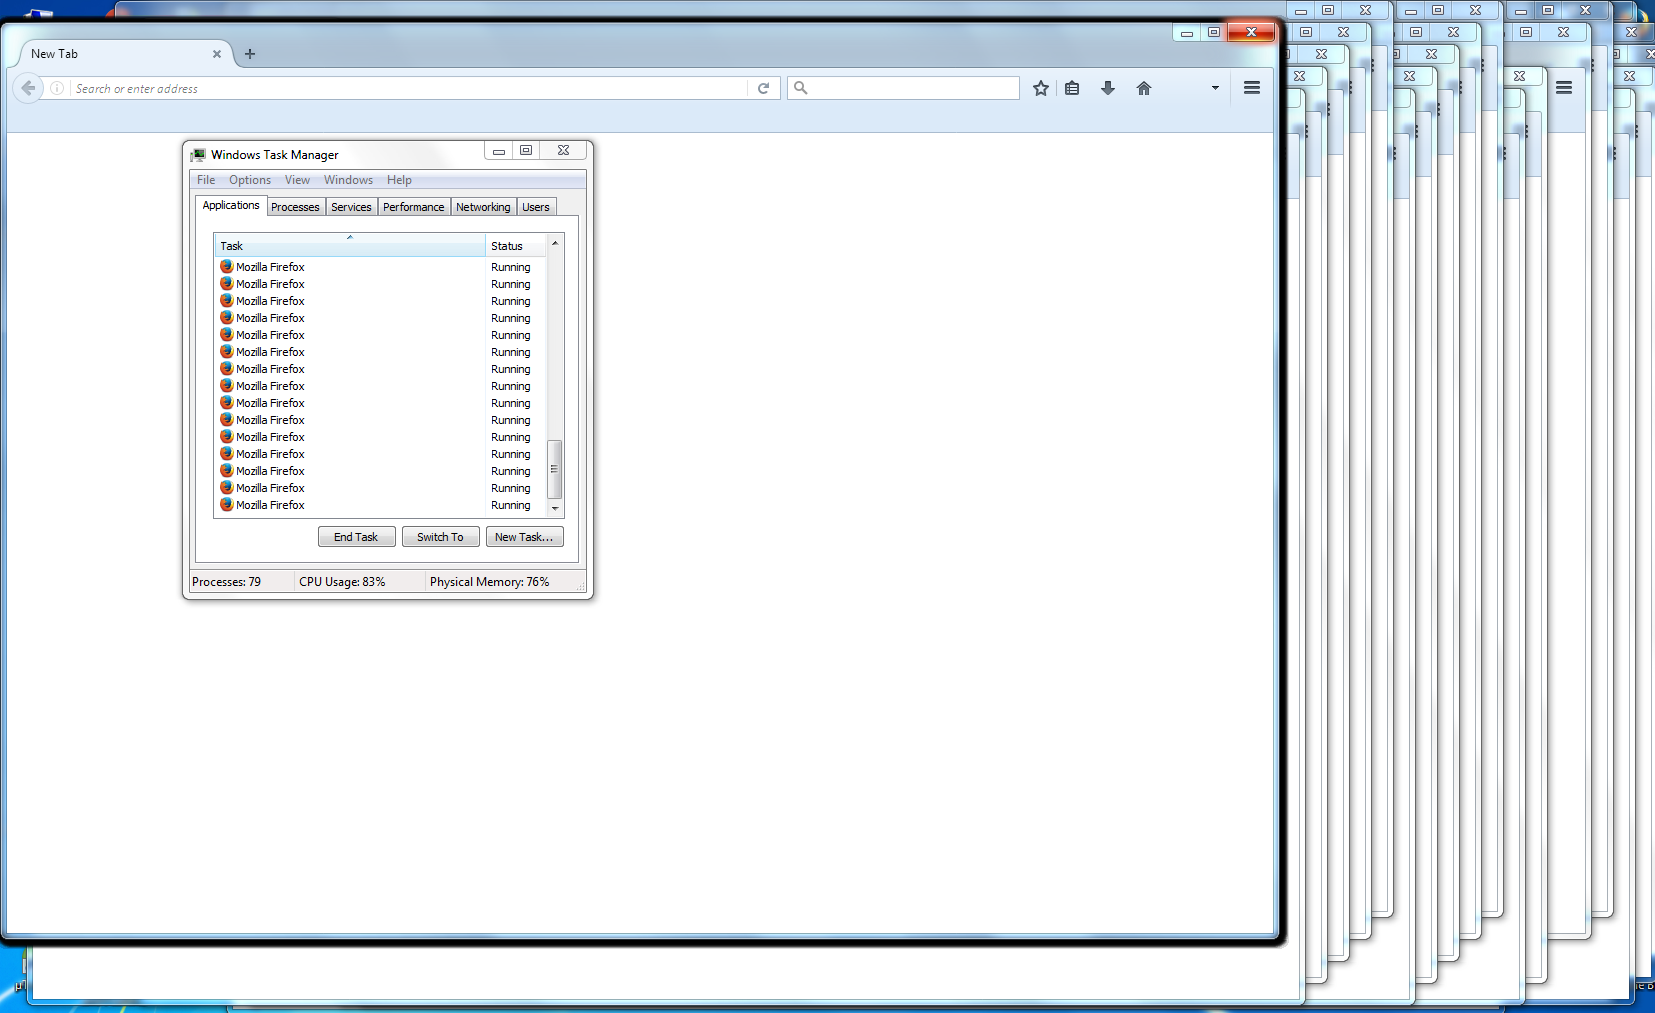Click the CPU Usage: 83% status text

point(342,582)
